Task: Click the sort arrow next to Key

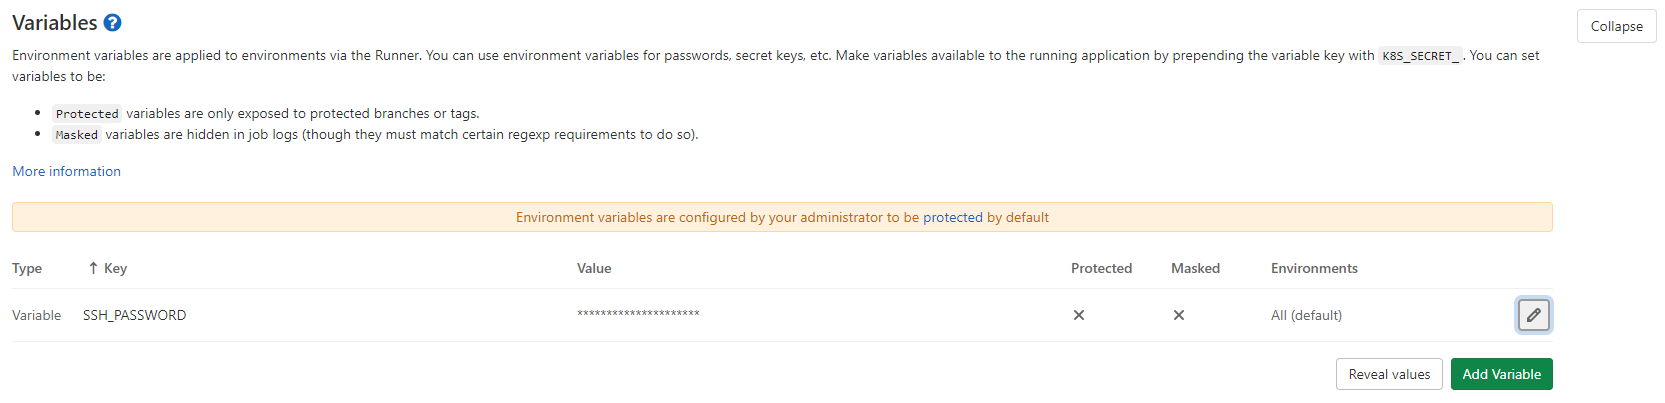Action: [93, 268]
